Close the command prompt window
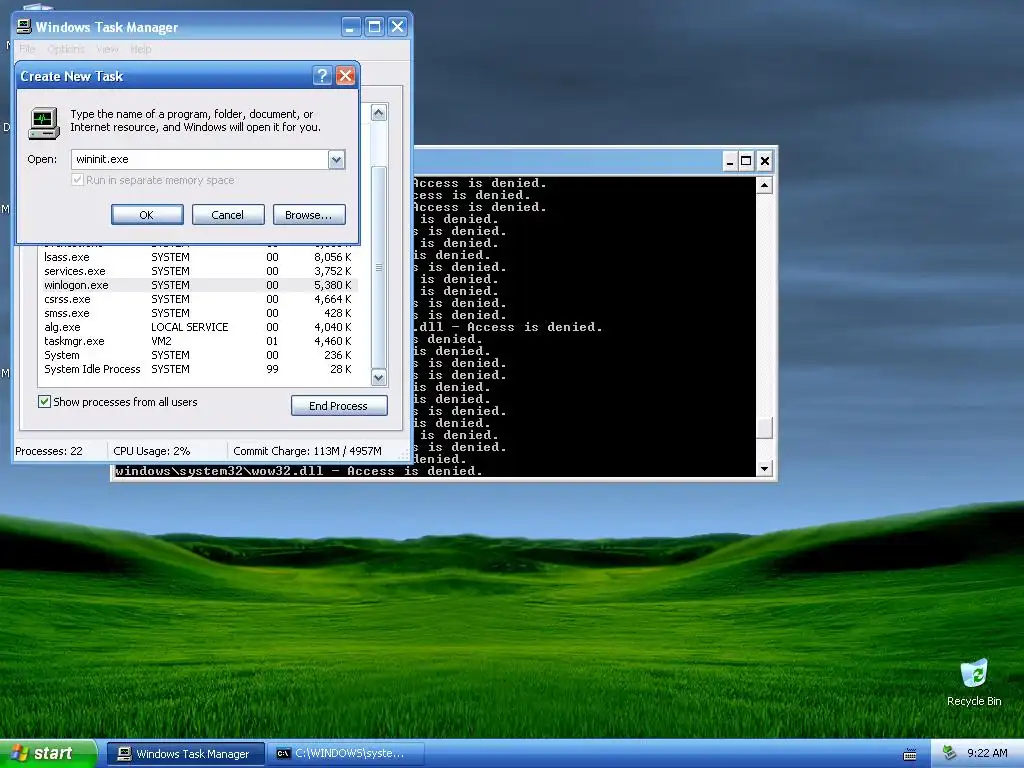Viewport: 1024px width, 768px height. point(765,161)
